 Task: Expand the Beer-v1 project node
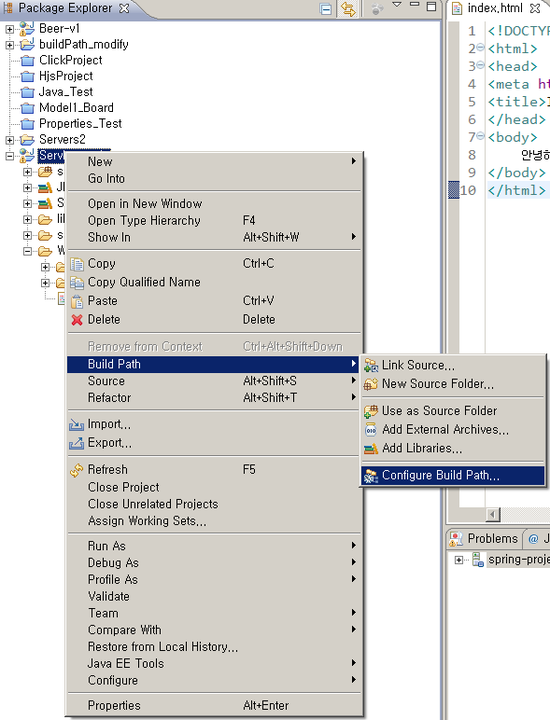9,29
